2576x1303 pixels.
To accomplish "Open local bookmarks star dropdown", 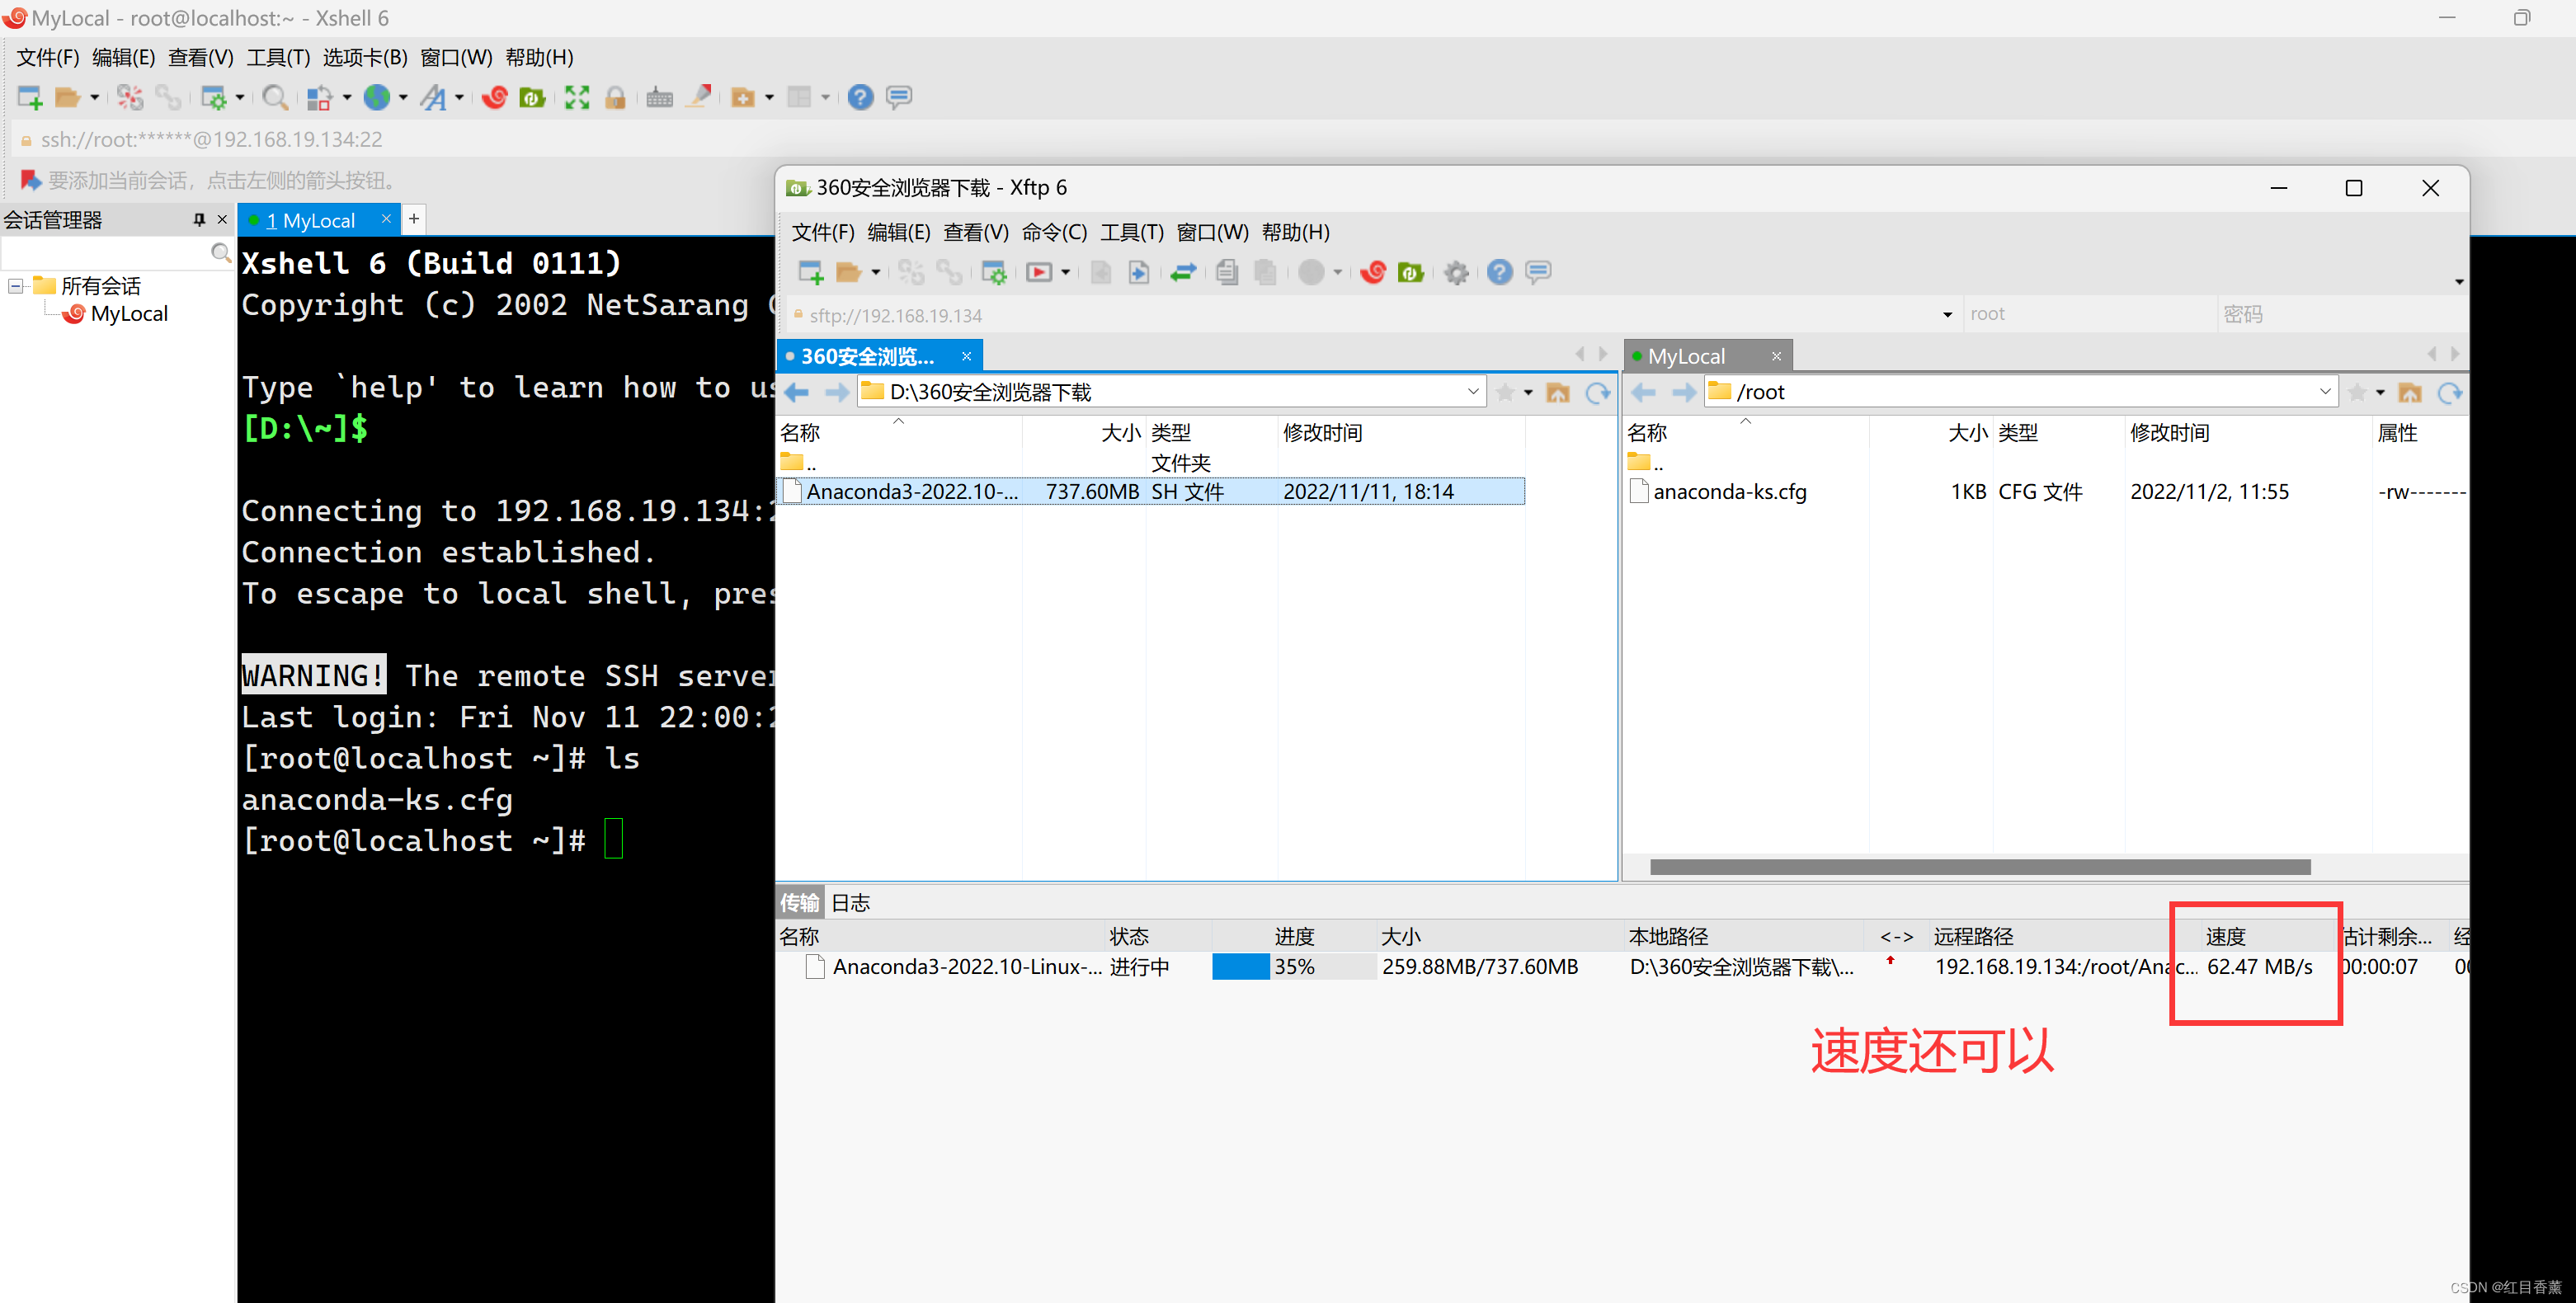I will pyautogui.click(x=1528, y=392).
